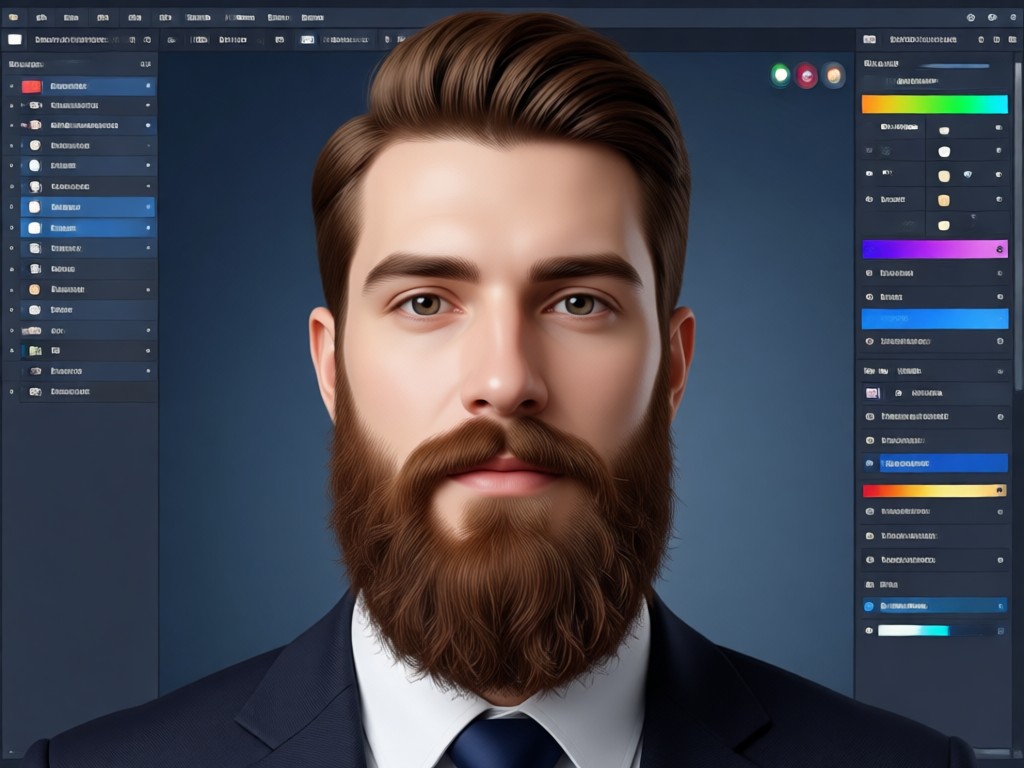Click the shield-shaped icon in the swatch grid
This screenshot has width=1024, height=768.
(x=967, y=175)
